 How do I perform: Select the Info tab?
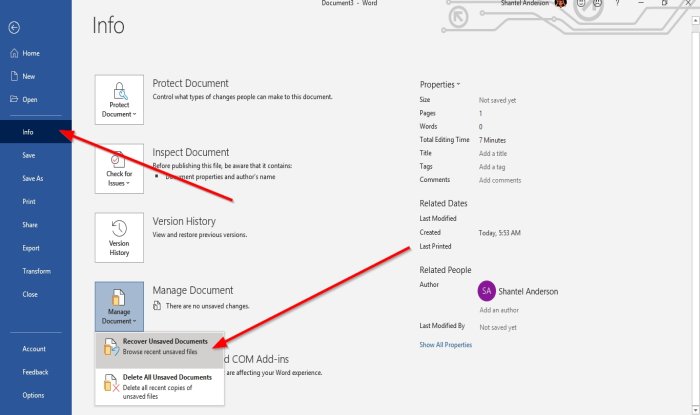pos(36,132)
